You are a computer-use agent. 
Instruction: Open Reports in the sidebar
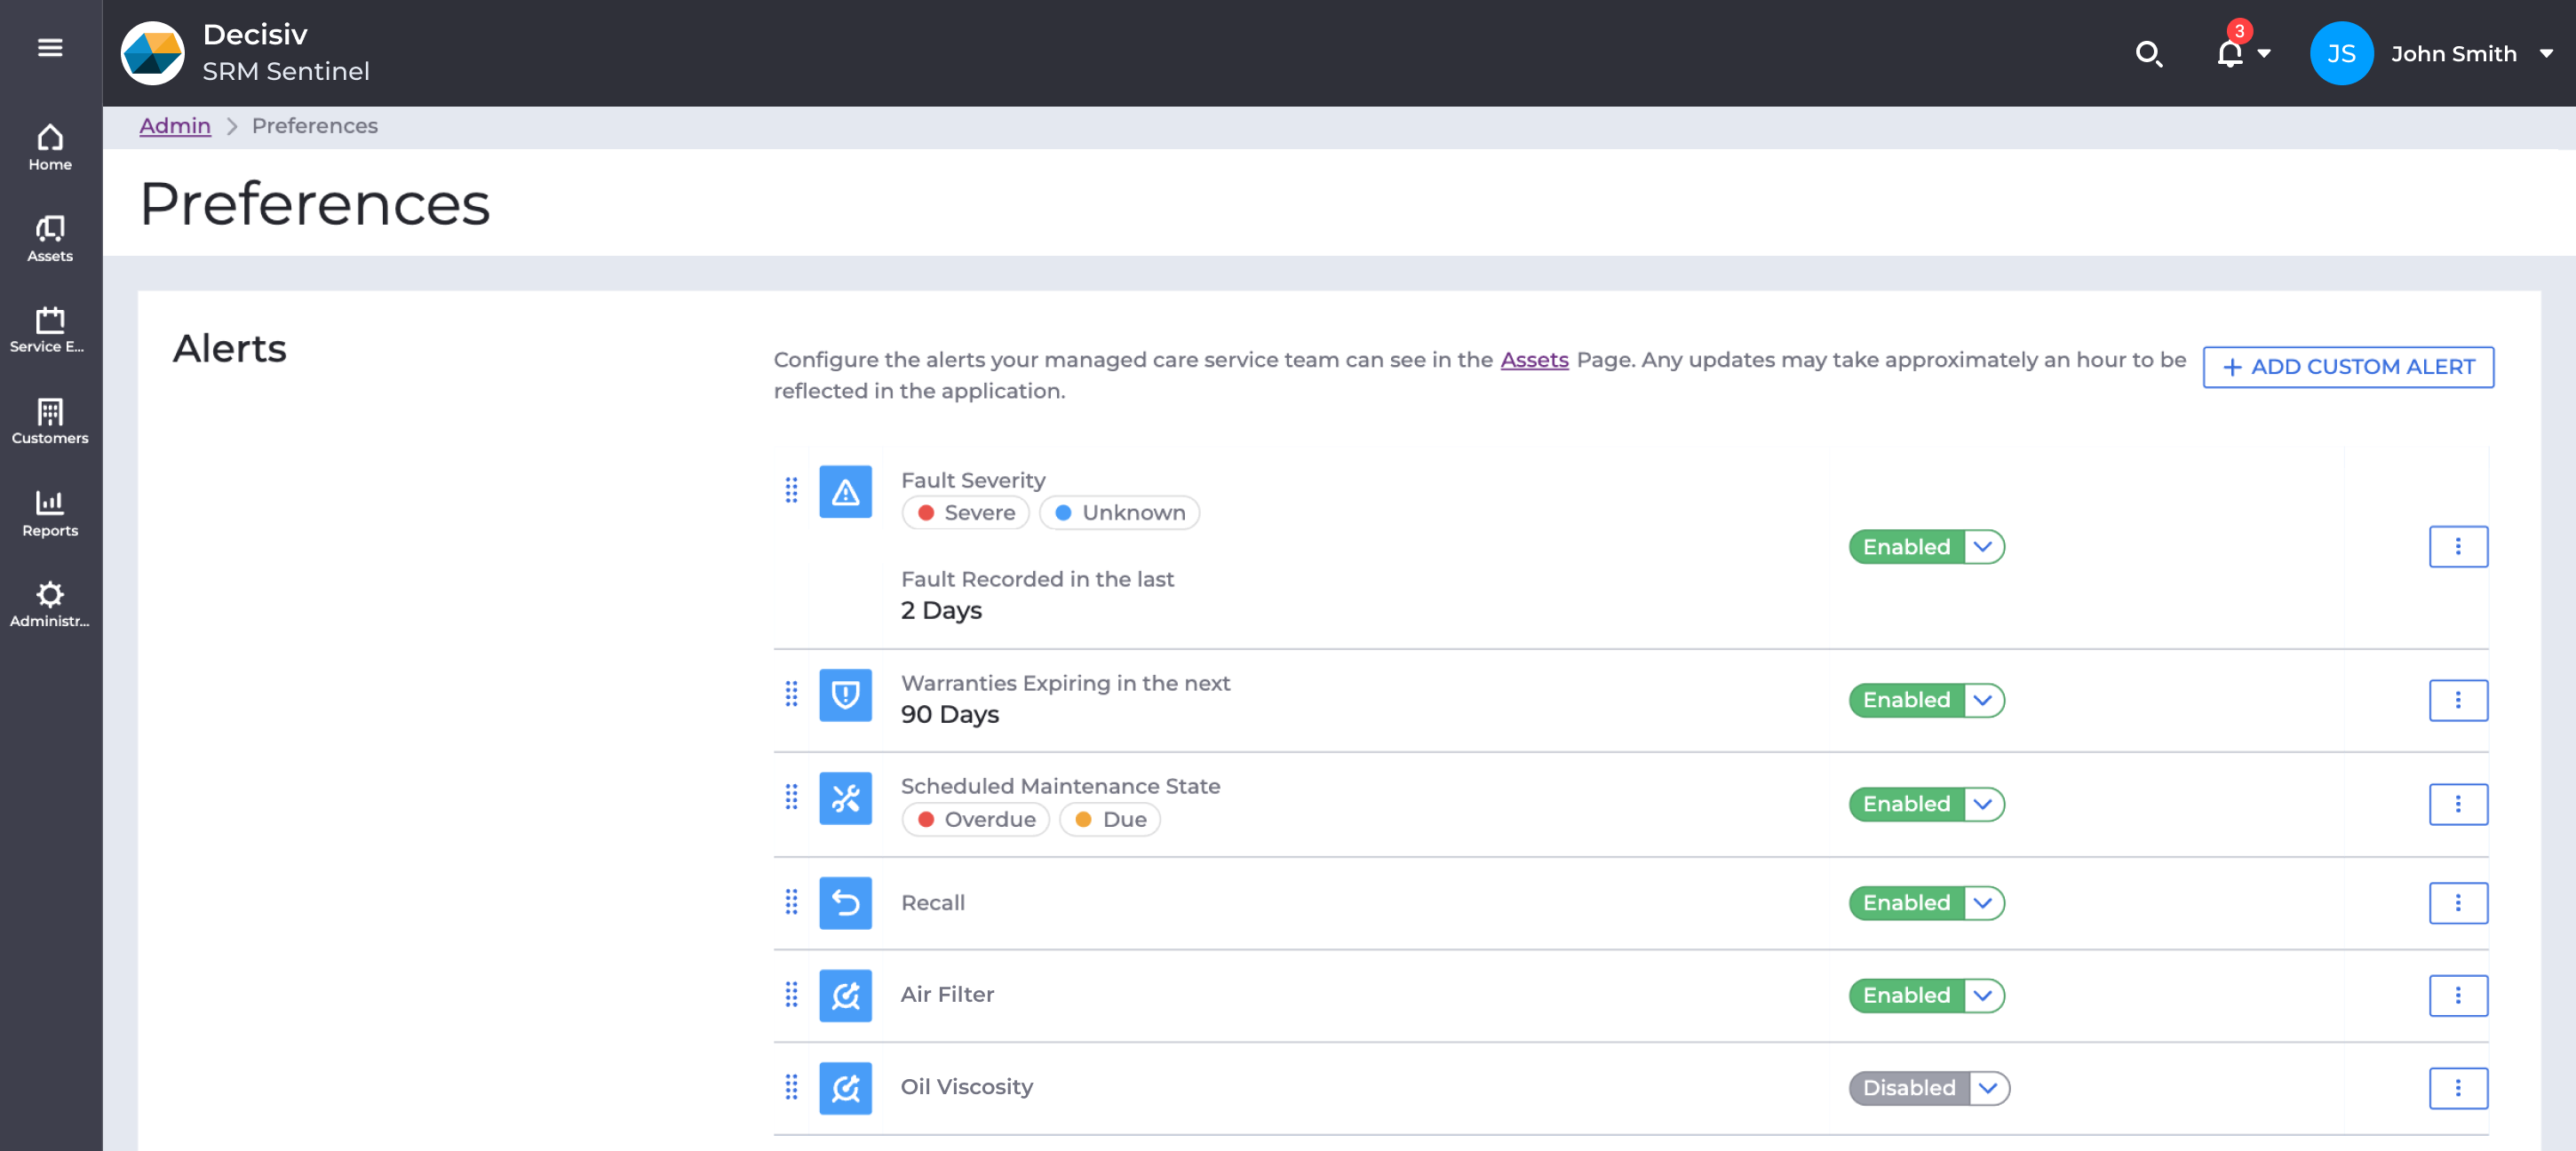pyautogui.click(x=50, y=513)
